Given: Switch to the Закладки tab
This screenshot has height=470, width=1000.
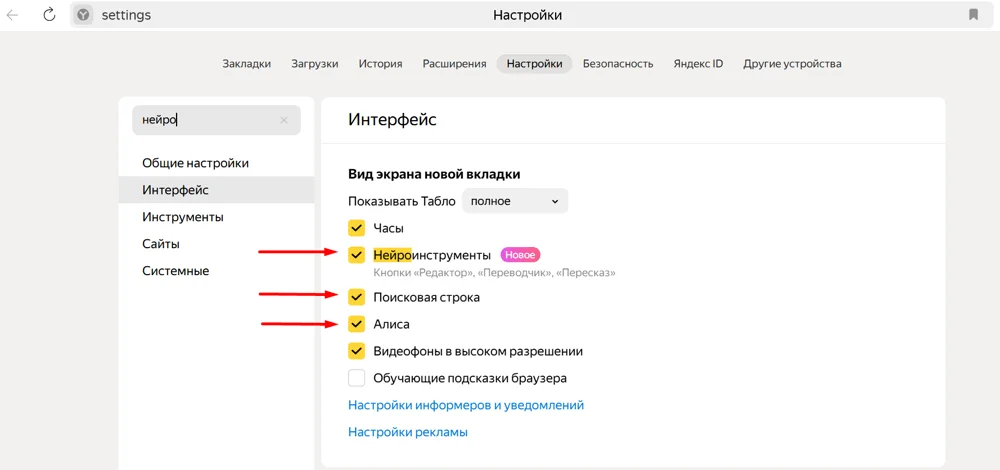Looking at the screenshot, I should pos(246,64).
